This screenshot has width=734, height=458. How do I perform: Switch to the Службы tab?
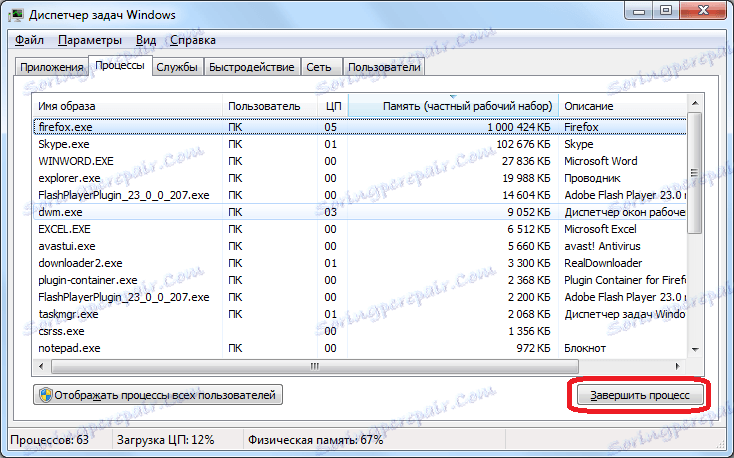click(x=177, y=67)
